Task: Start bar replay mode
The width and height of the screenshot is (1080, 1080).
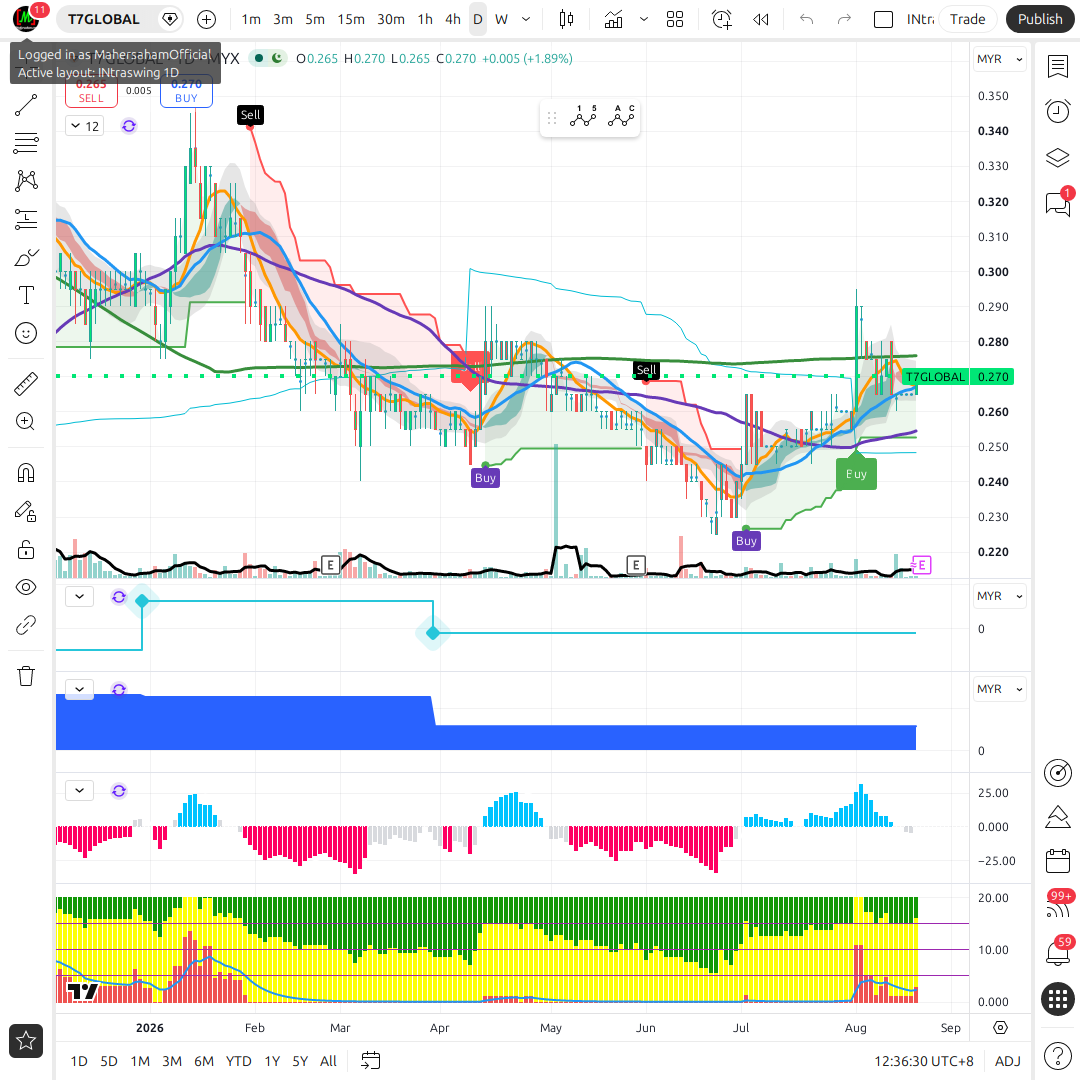Action: pos(760,19)
